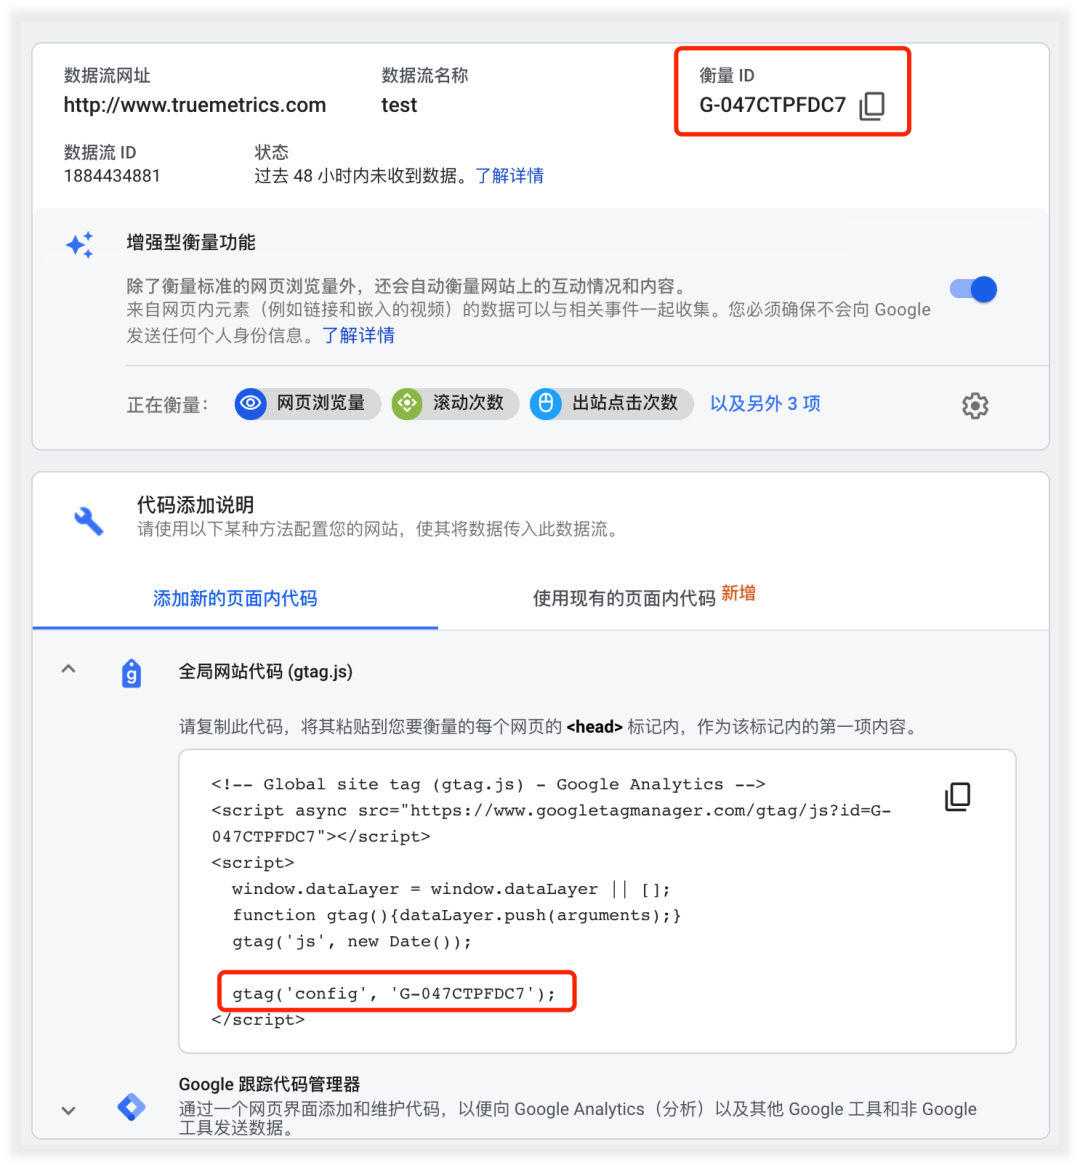Click the stream ID 1884434881
This screenshot has width=1080, height=1168.
pyautogui.click(x=112, y=176)
